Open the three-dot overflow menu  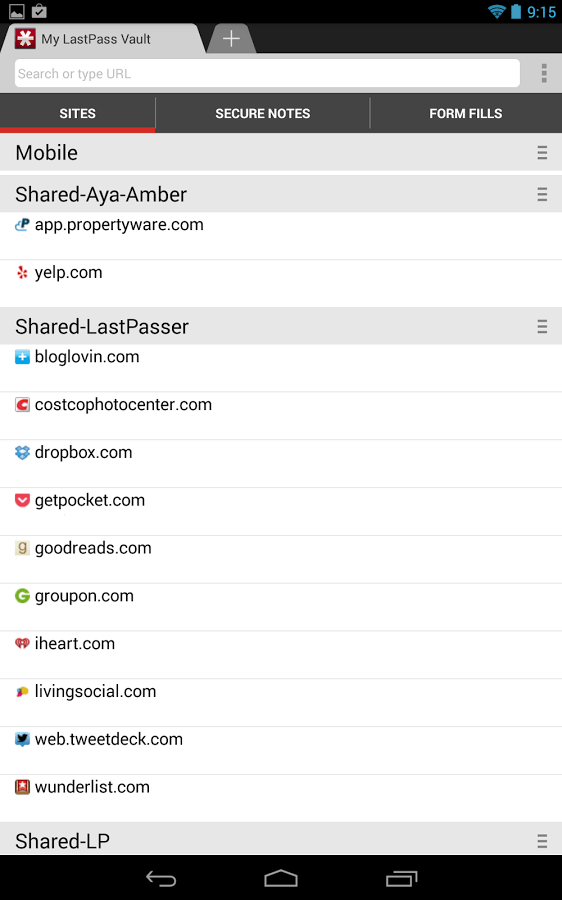click(x=544, y=73)
